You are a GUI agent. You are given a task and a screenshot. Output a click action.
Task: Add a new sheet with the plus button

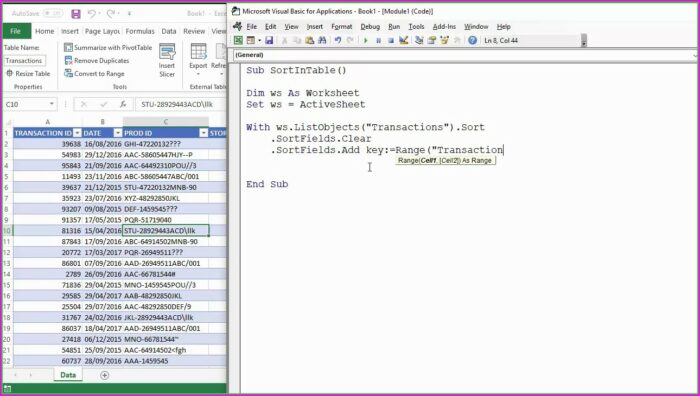point(104,375)
